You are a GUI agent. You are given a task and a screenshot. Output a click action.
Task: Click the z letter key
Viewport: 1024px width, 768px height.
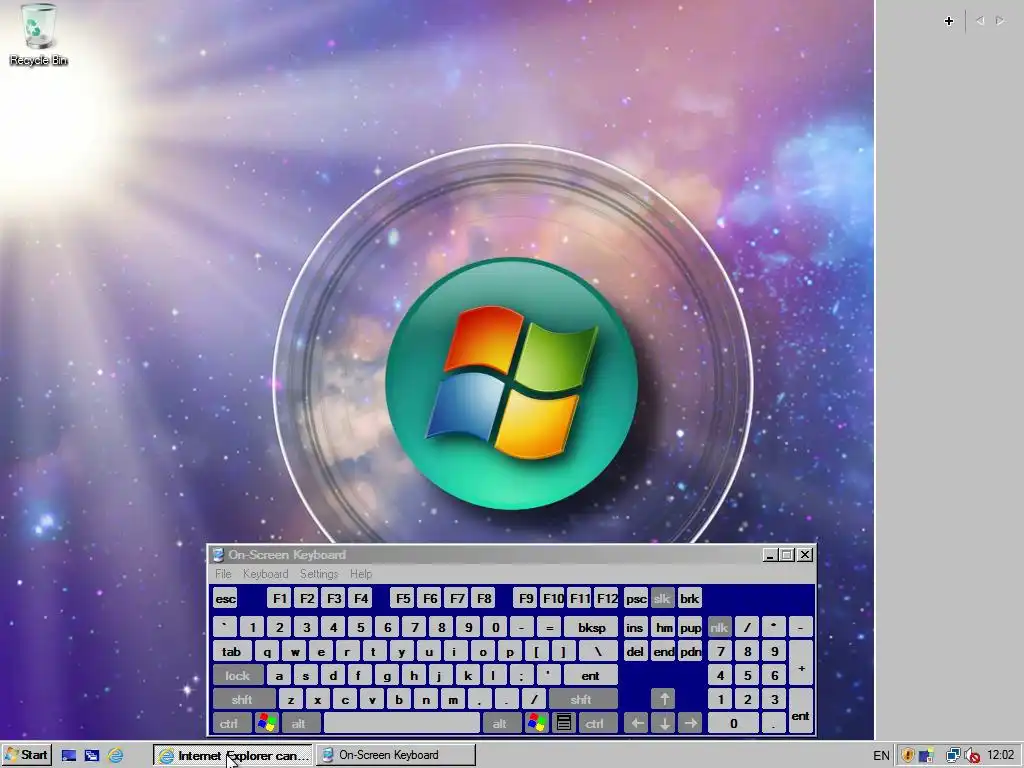(x=291, y=699)
